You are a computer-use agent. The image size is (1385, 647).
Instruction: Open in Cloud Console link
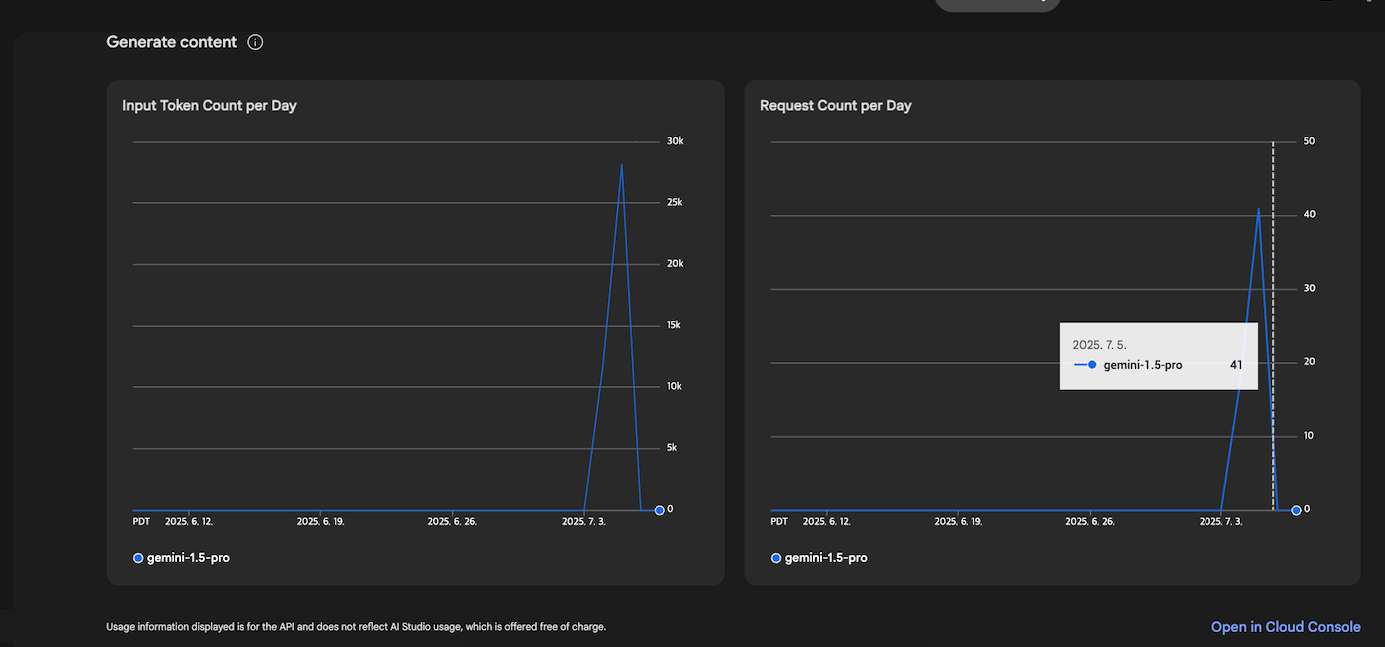click(x=1285, y=627)
